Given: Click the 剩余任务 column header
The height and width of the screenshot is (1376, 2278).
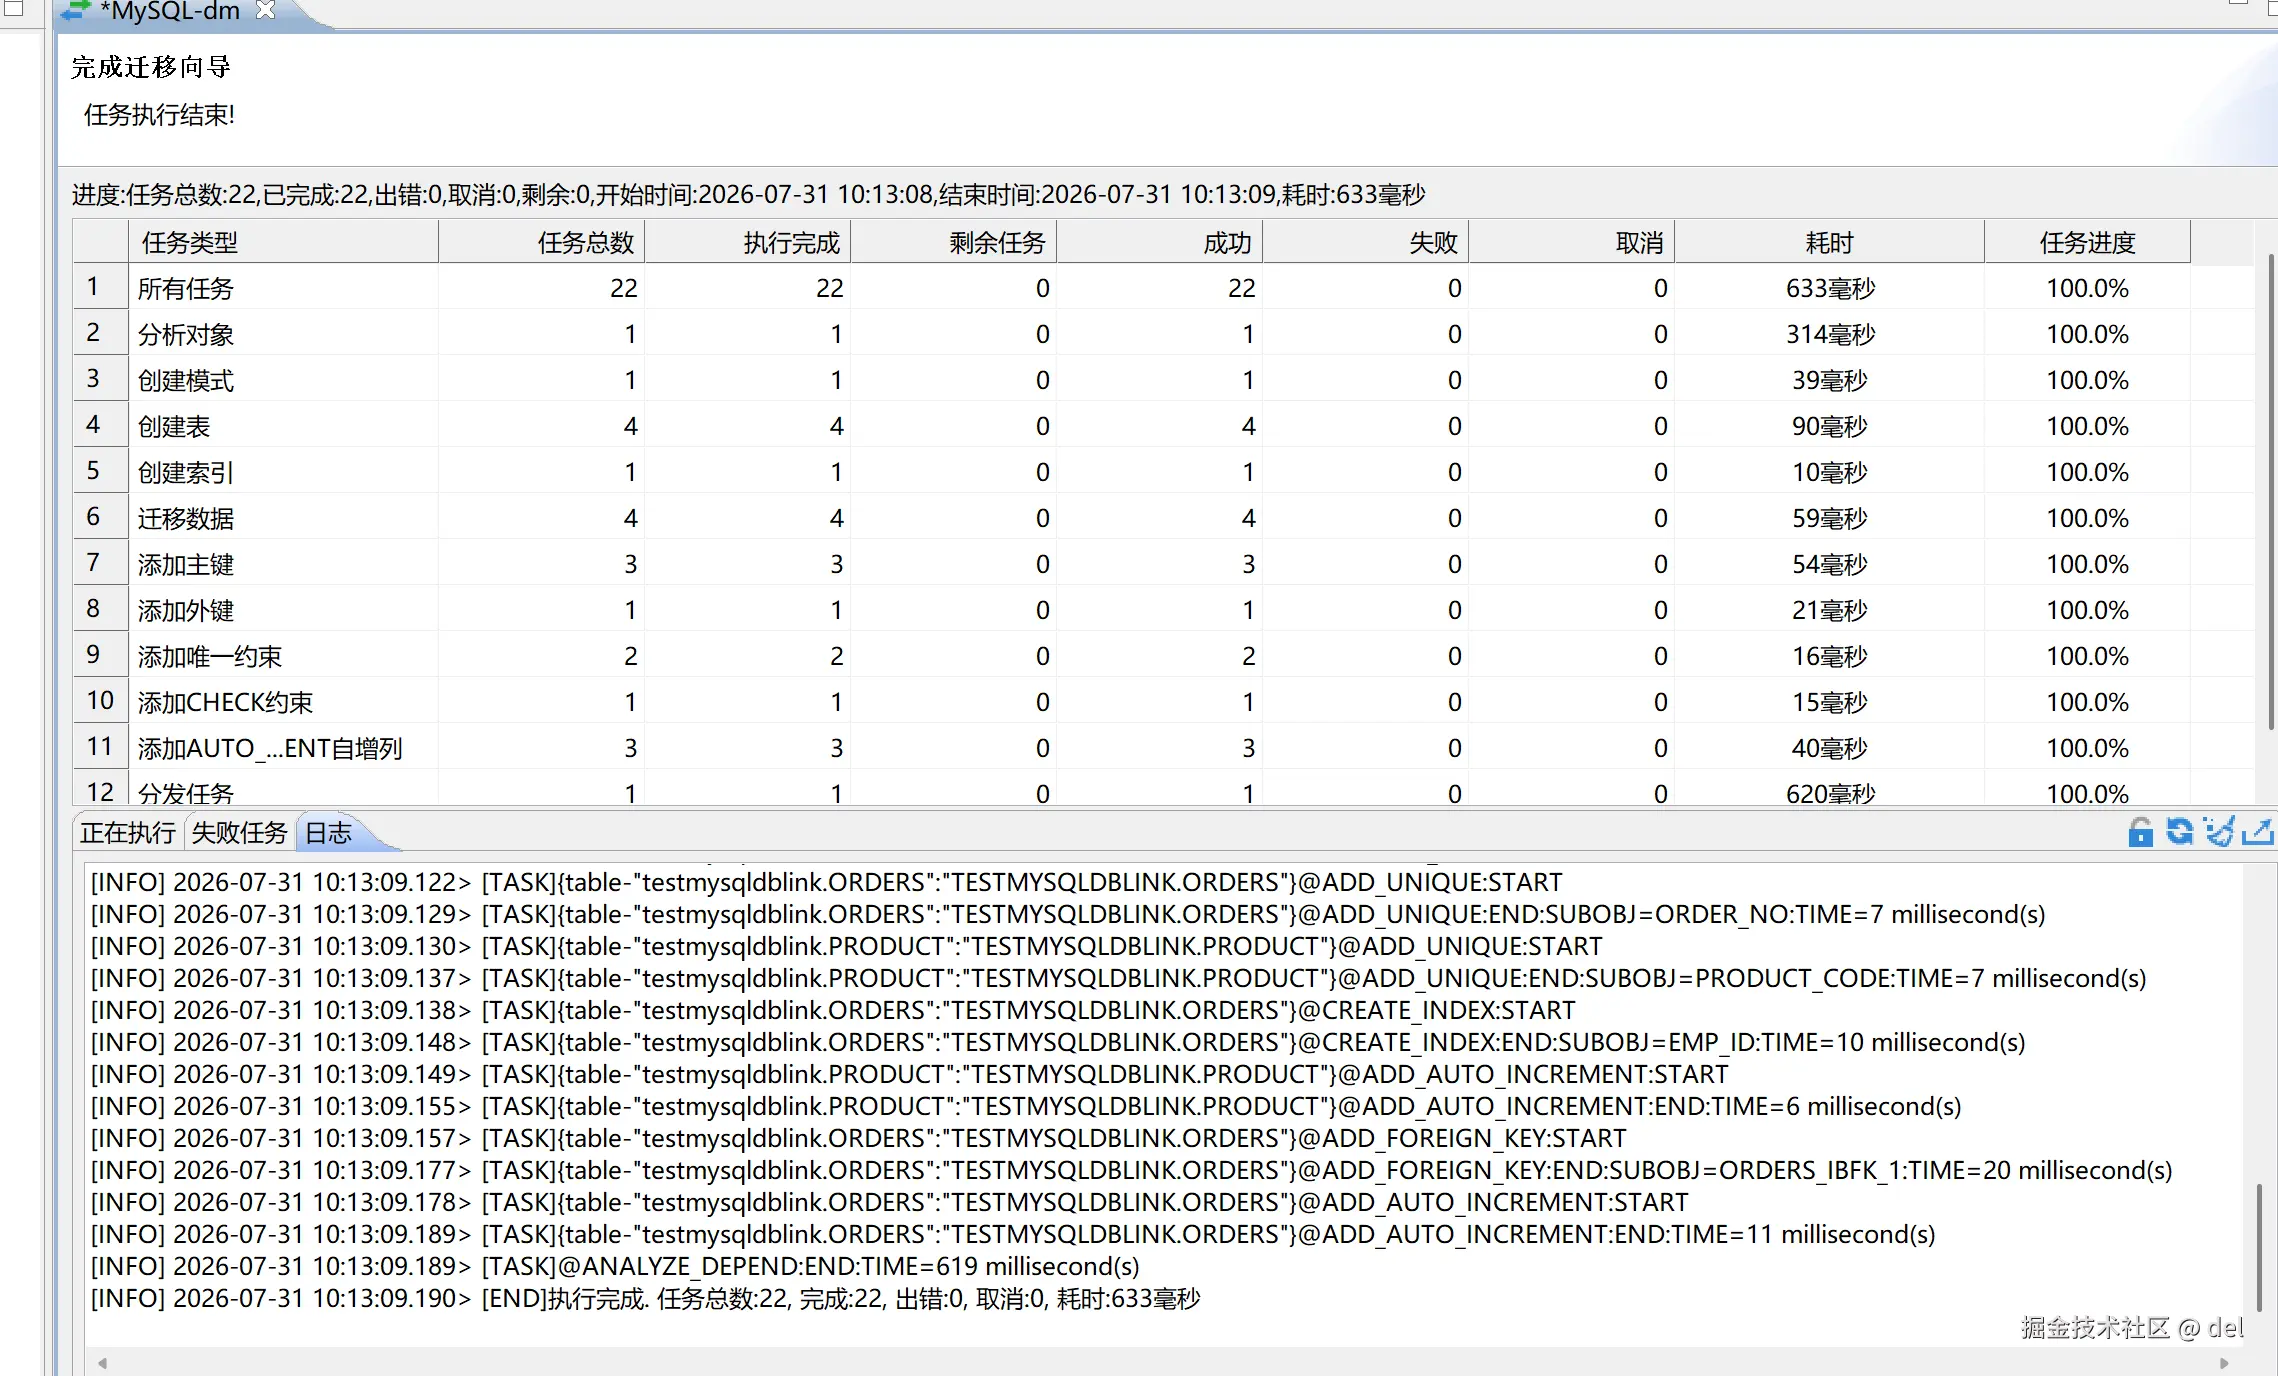Looking at the screenshot, I should 954,242.
